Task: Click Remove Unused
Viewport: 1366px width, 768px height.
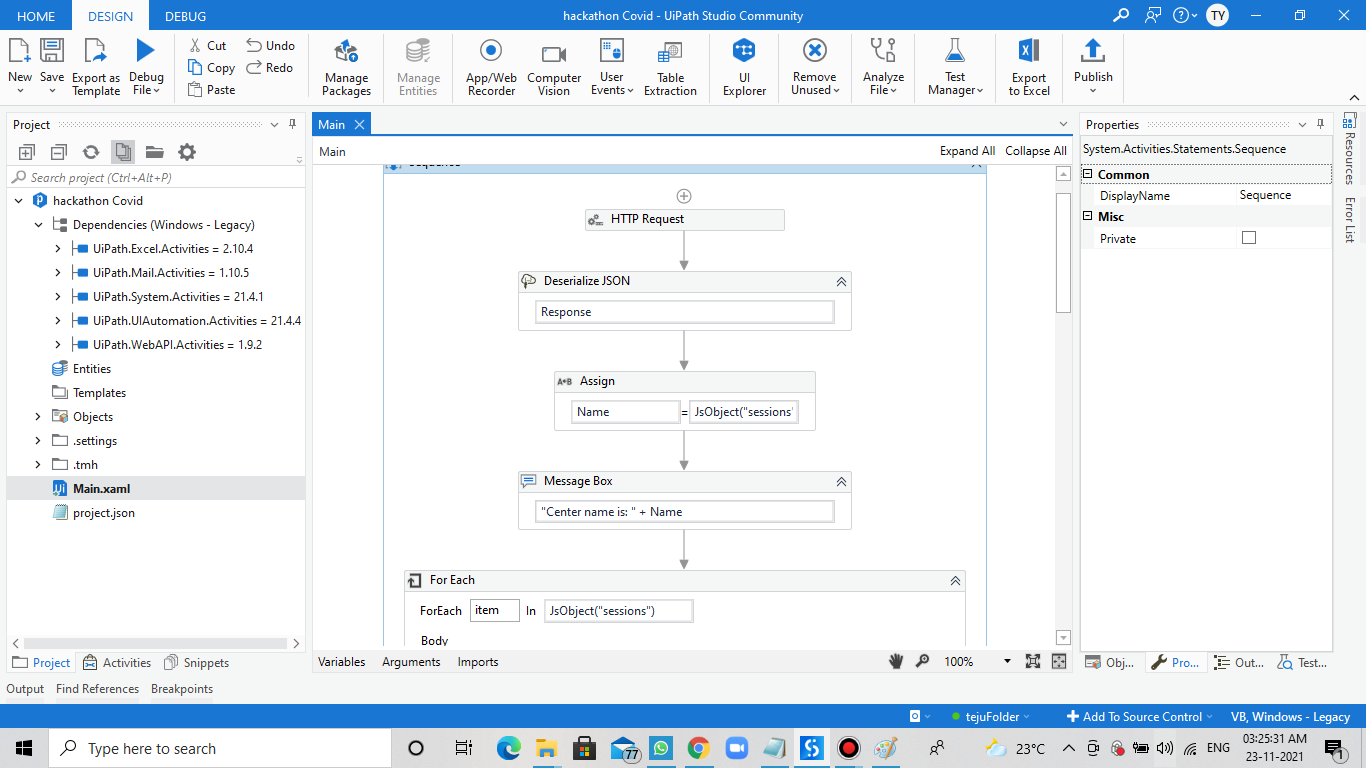Action: click(814, 67)
